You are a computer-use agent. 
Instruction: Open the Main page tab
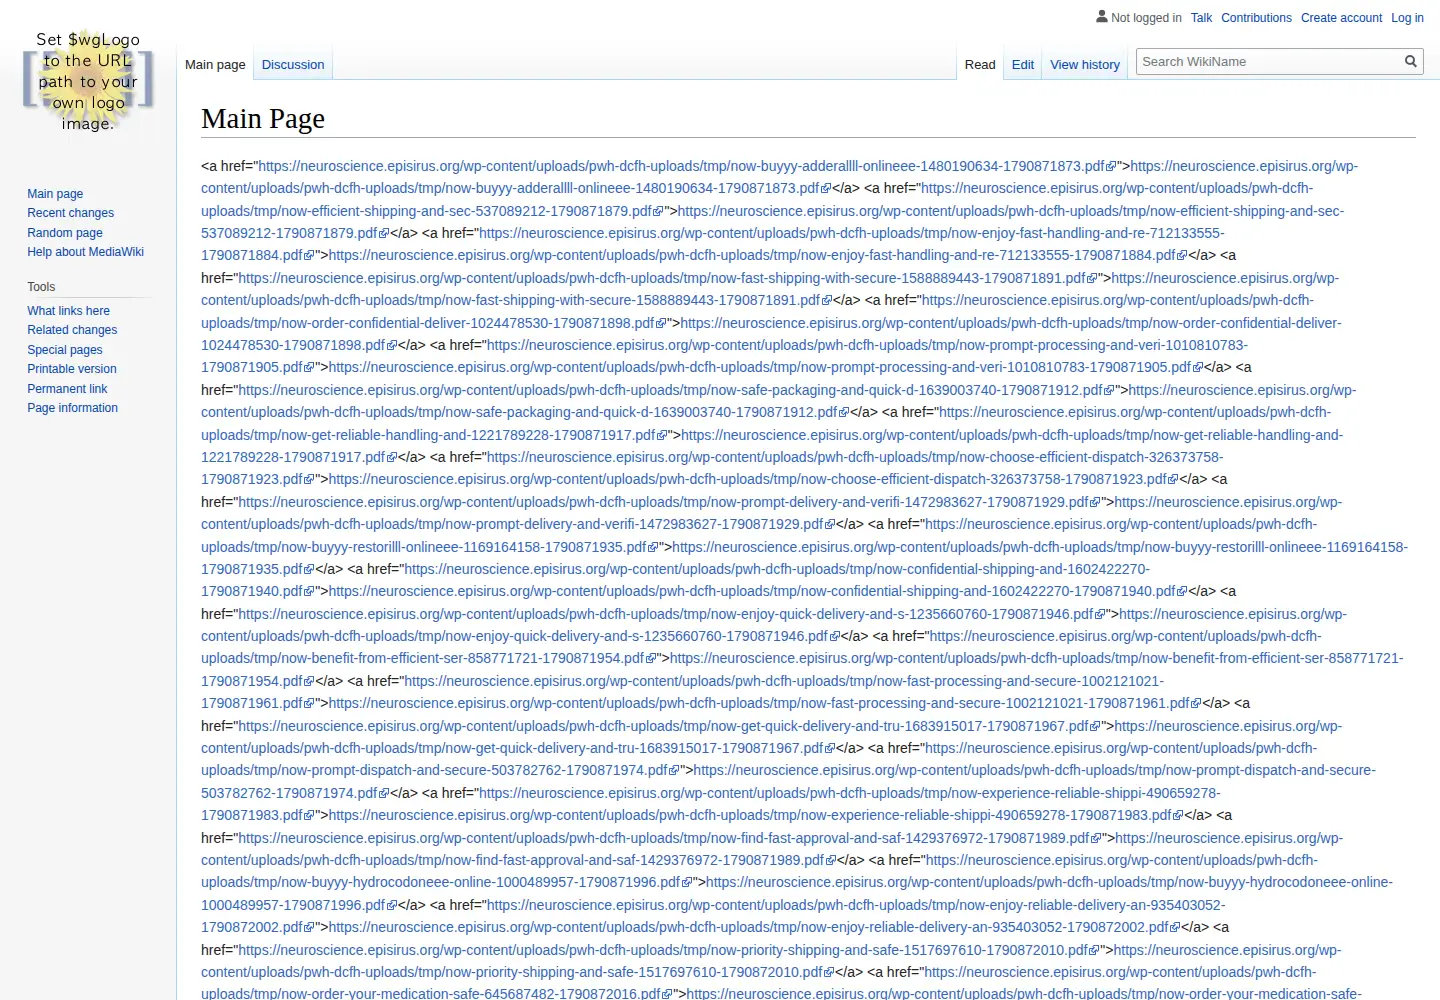[x=215, y=65]
